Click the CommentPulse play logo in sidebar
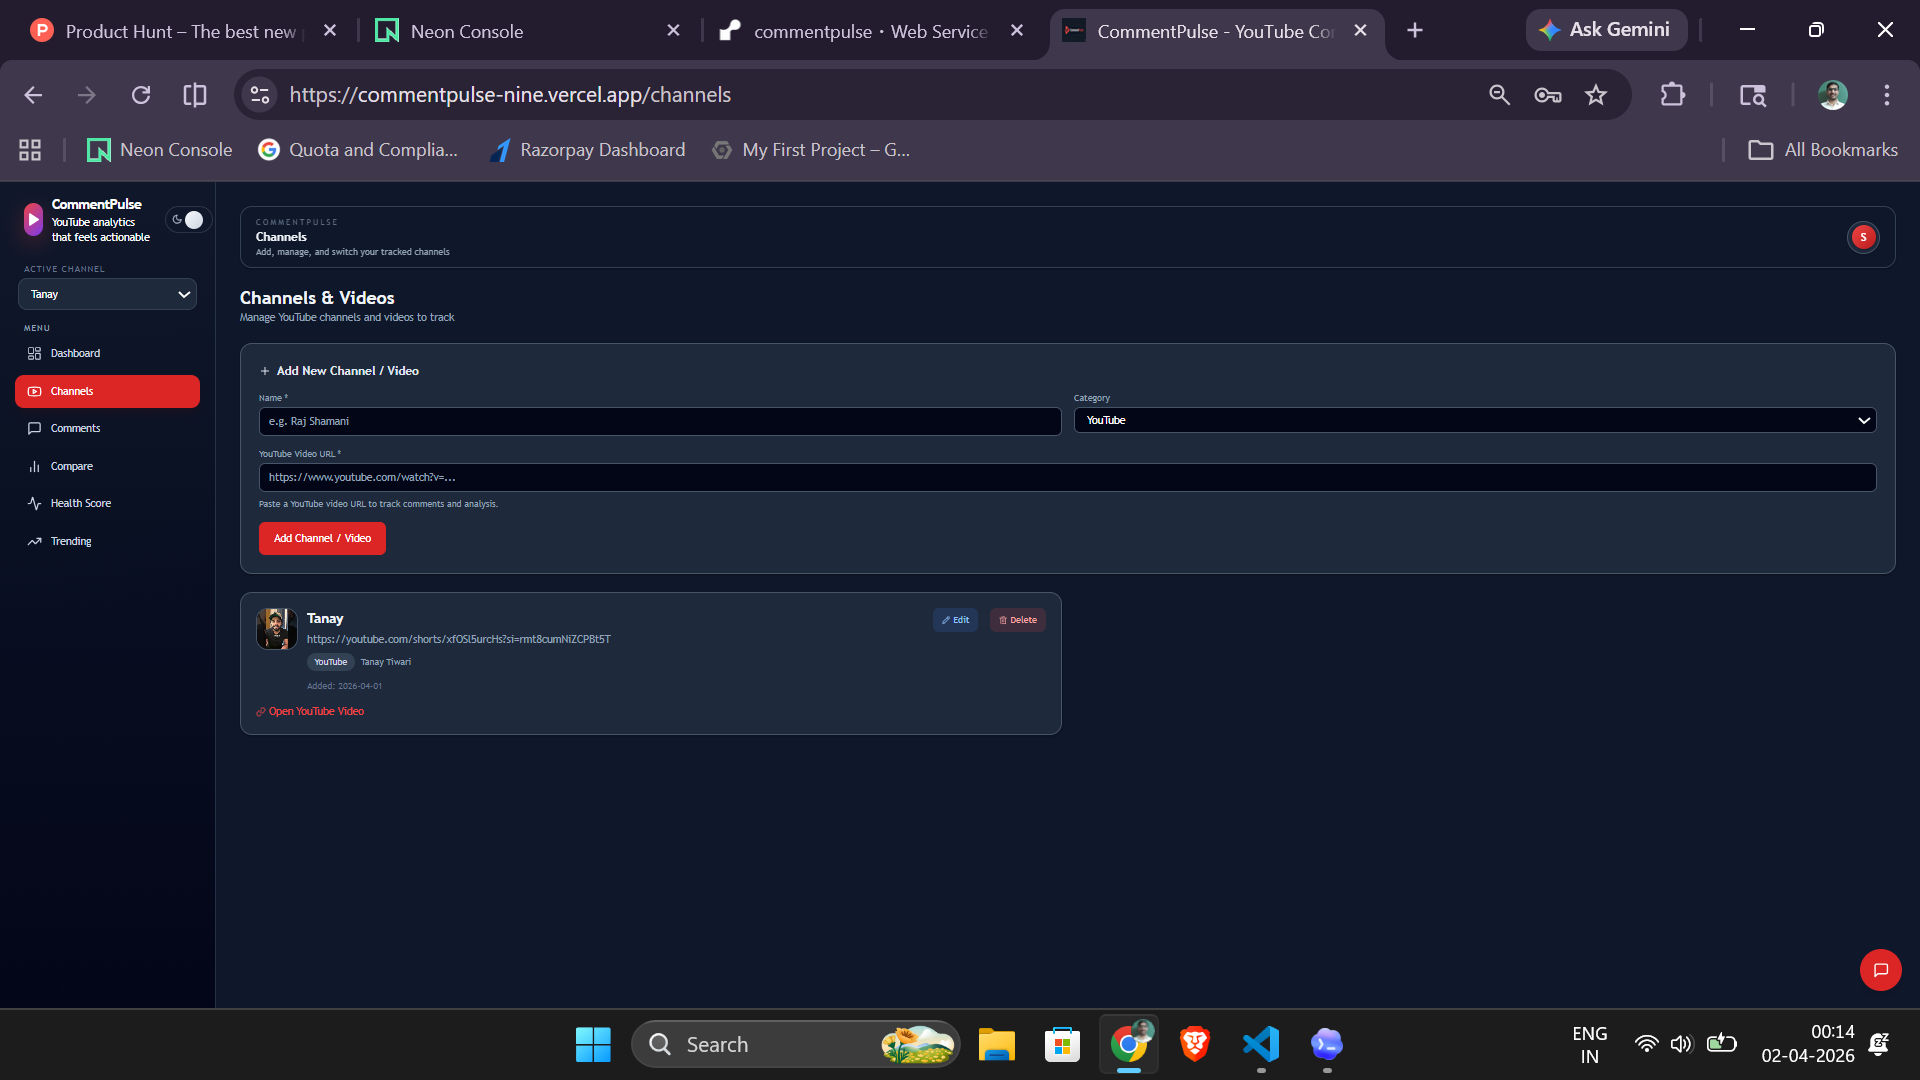This screenshot has width=1920, height=1080. [x=32, y=218]
